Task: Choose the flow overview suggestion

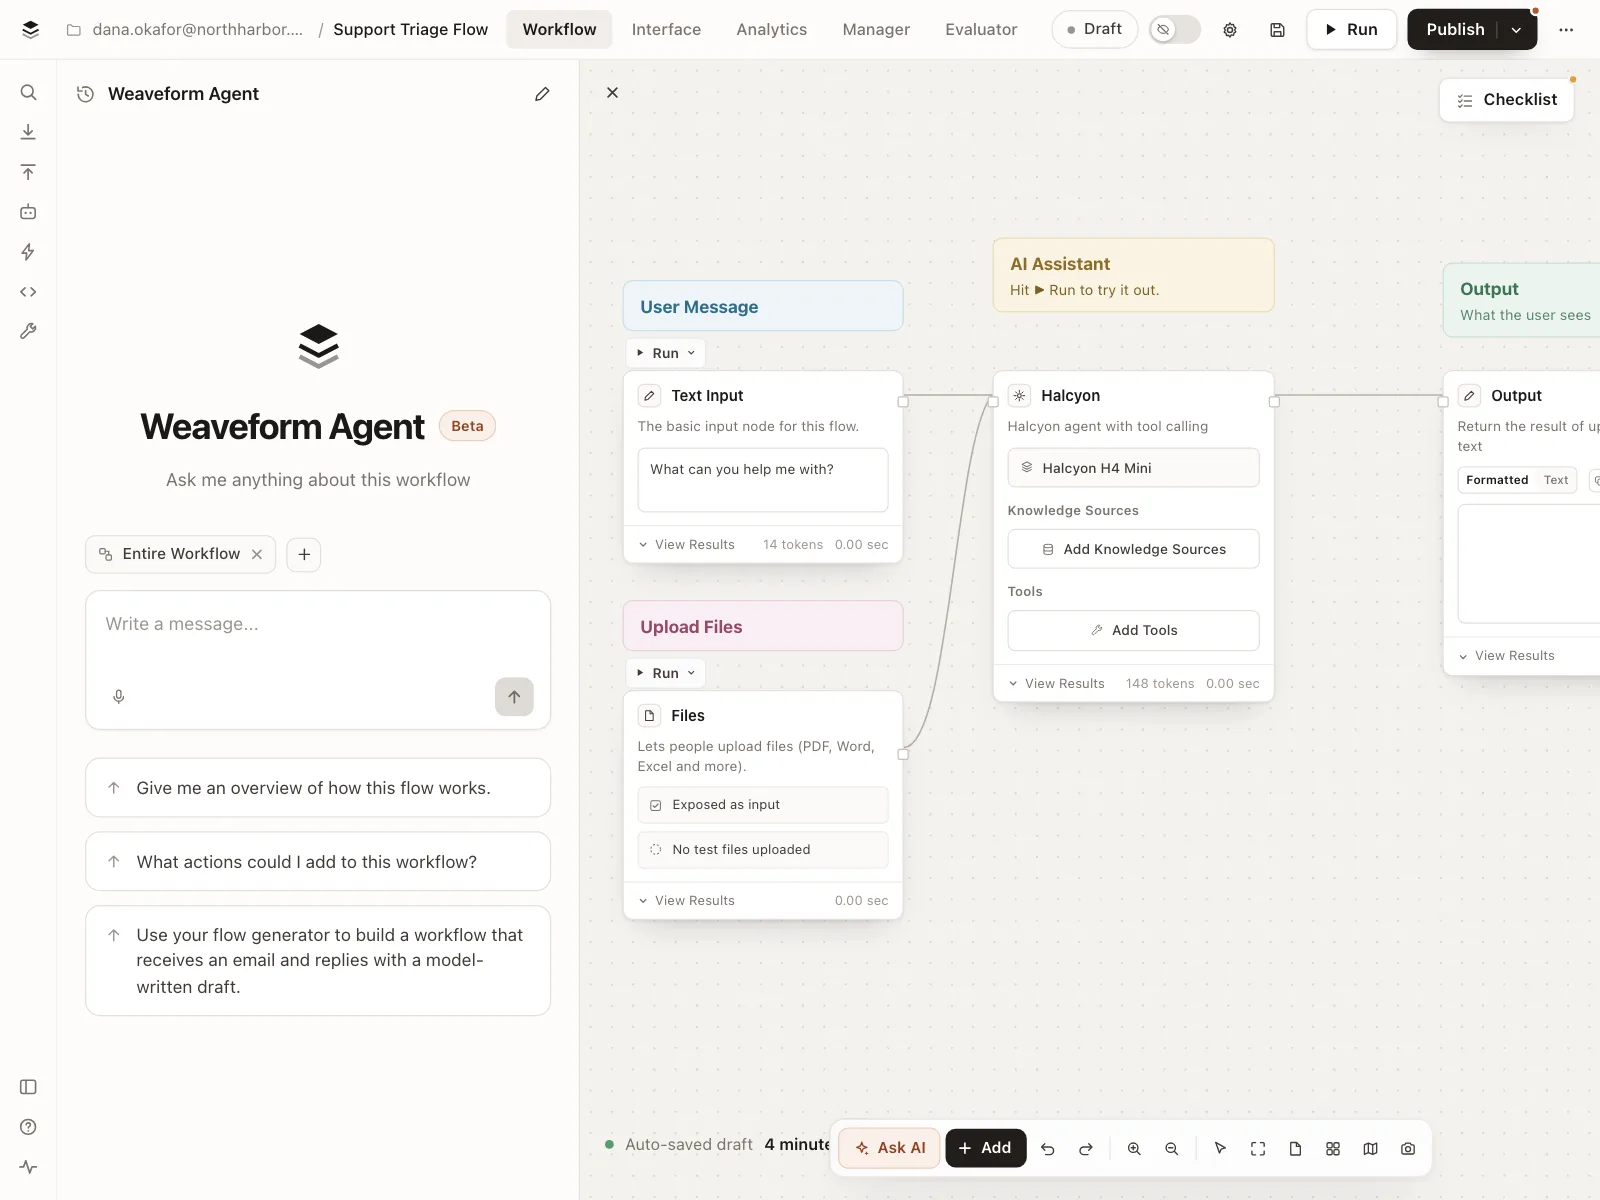Action: 318,788
